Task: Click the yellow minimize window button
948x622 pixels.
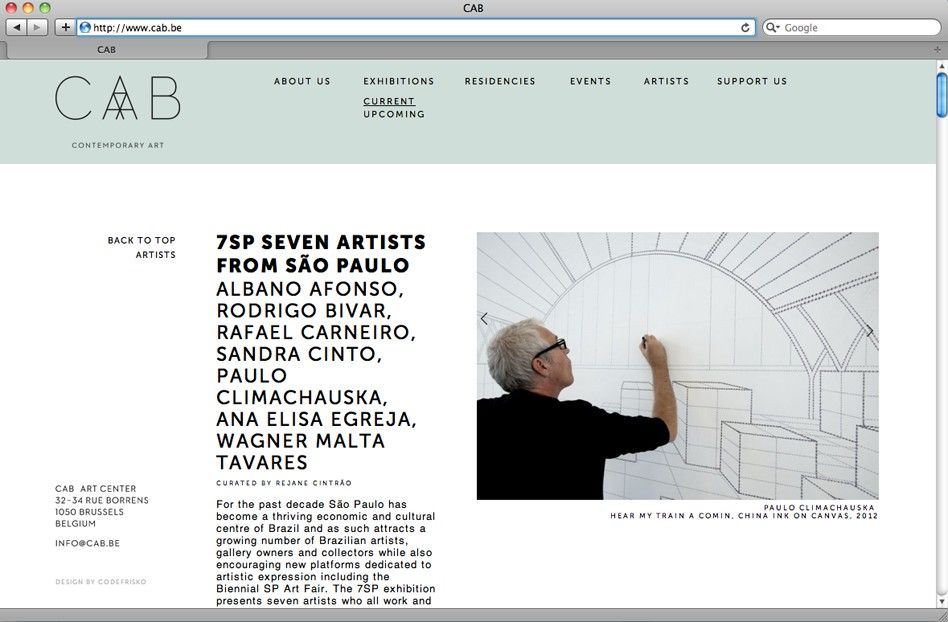Action: click(28, 8)
